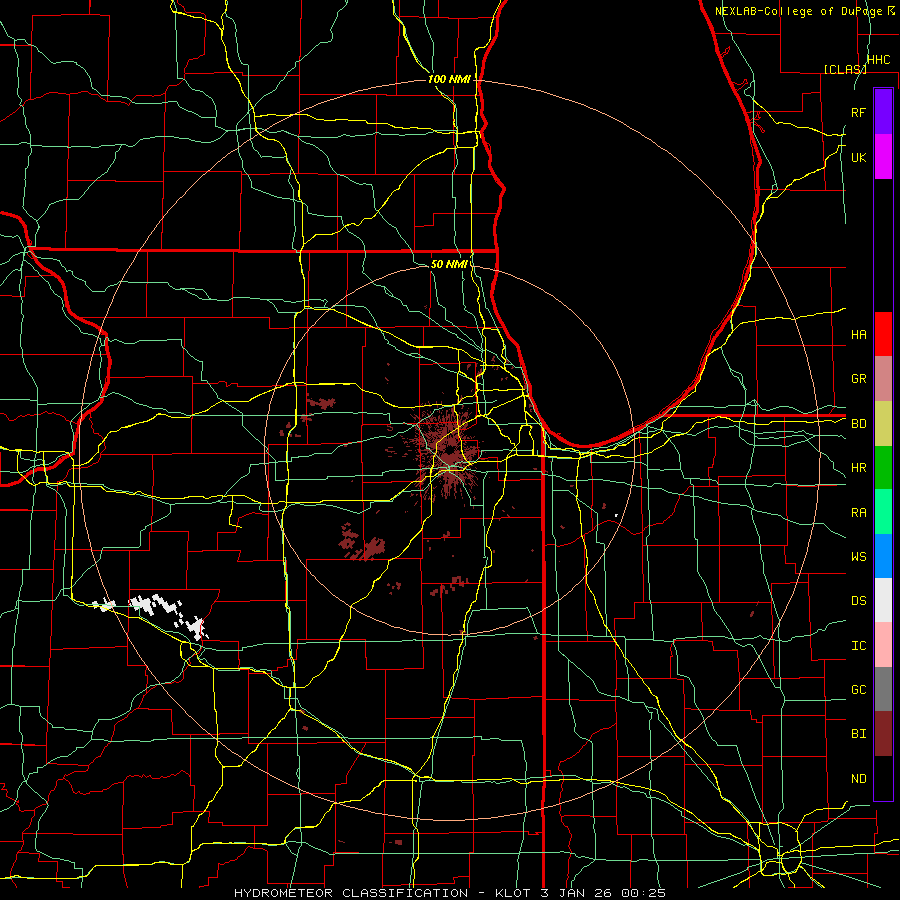Click the 'DS' legend label text

858,601
